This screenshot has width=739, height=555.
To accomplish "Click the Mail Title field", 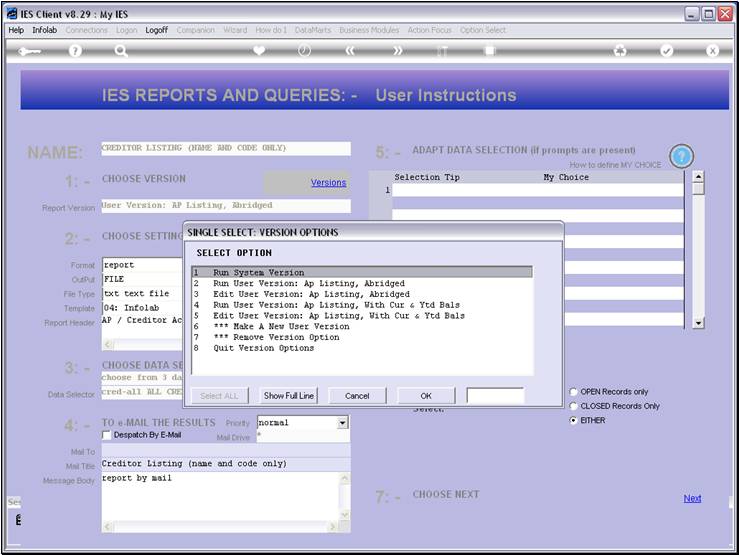I will pyautogui.click(x=226, y=464).
